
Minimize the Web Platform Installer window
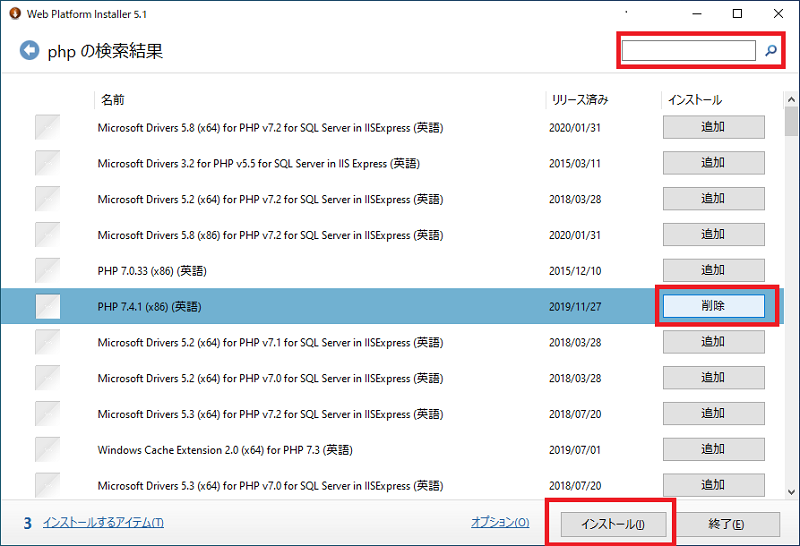696,14
